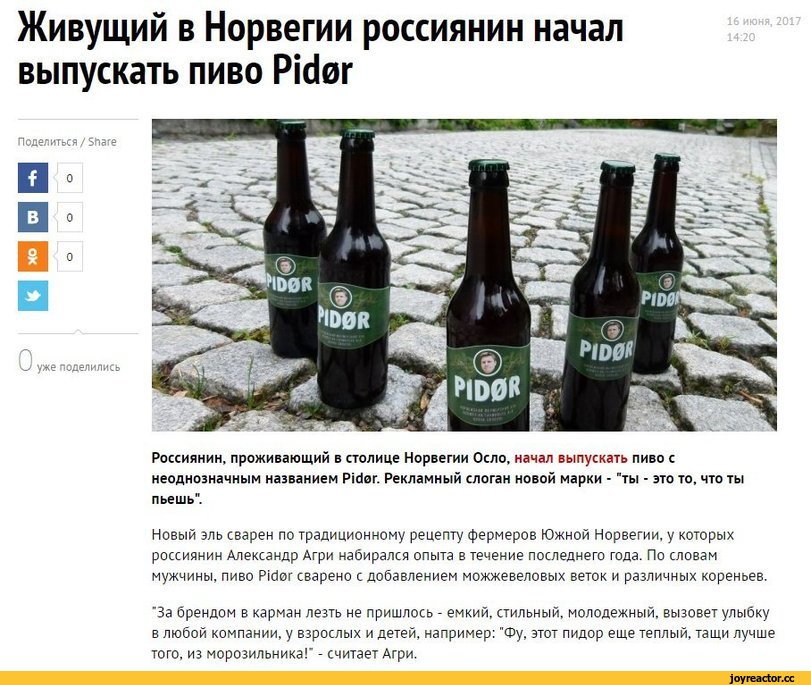Click the quote paragraph ending 'считает Агри'
The image size is (811, 685).
pos(463,633)
